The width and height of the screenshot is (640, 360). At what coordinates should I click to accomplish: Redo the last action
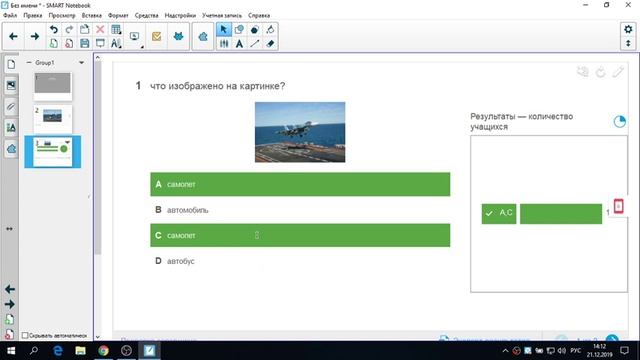coord(69,30)
